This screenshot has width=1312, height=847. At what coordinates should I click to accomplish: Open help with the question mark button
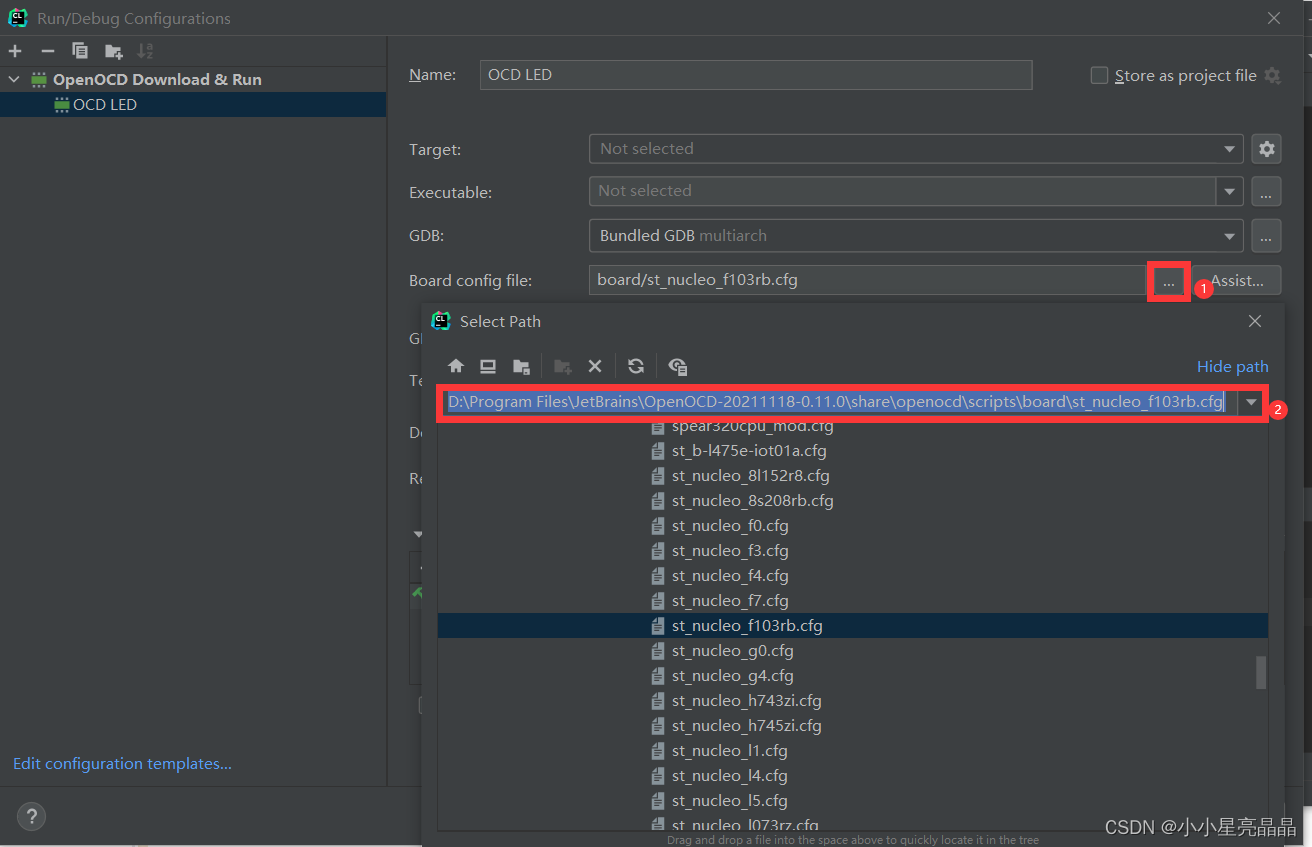click(x=32, y=816)
